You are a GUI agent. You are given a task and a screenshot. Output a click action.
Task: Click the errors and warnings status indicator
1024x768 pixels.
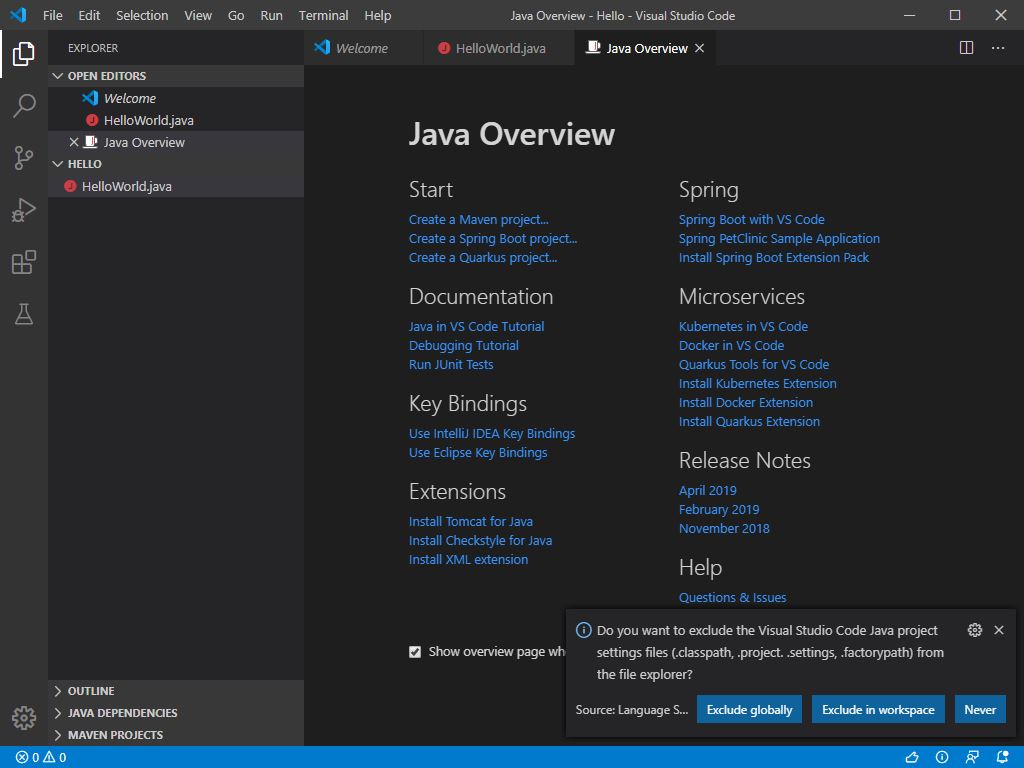41,758
